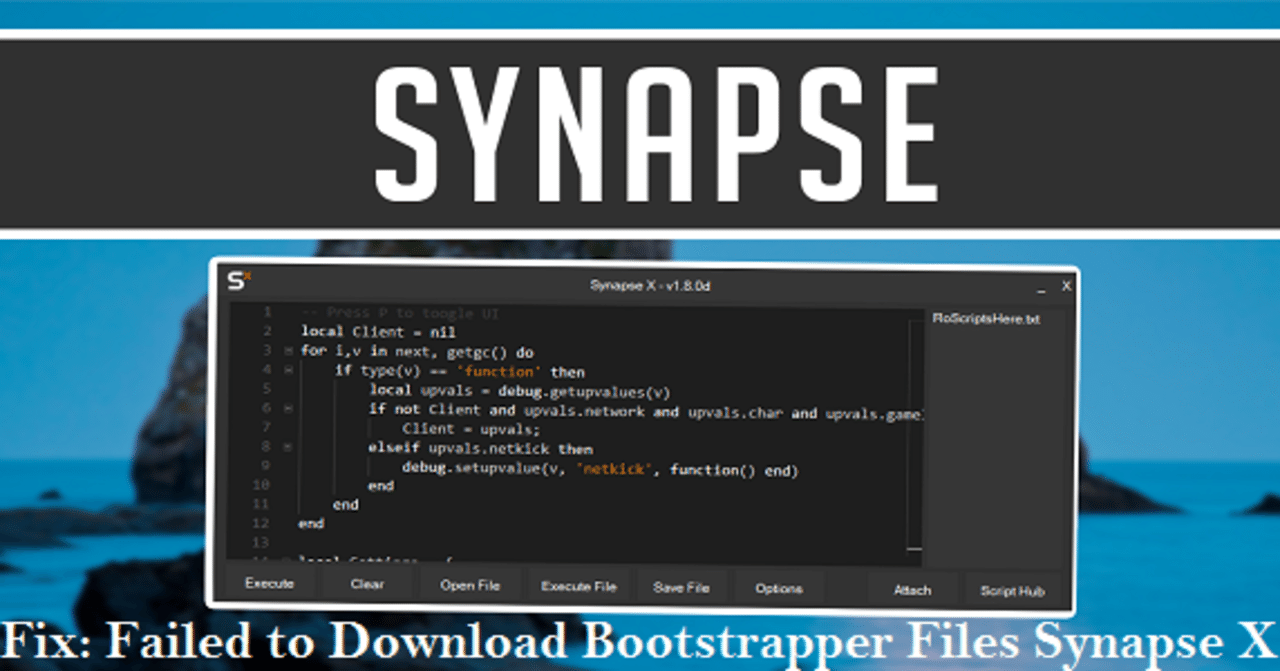Attach Synapse X to the game
The image size is (1280, 671).
click(x=912, y=590)
